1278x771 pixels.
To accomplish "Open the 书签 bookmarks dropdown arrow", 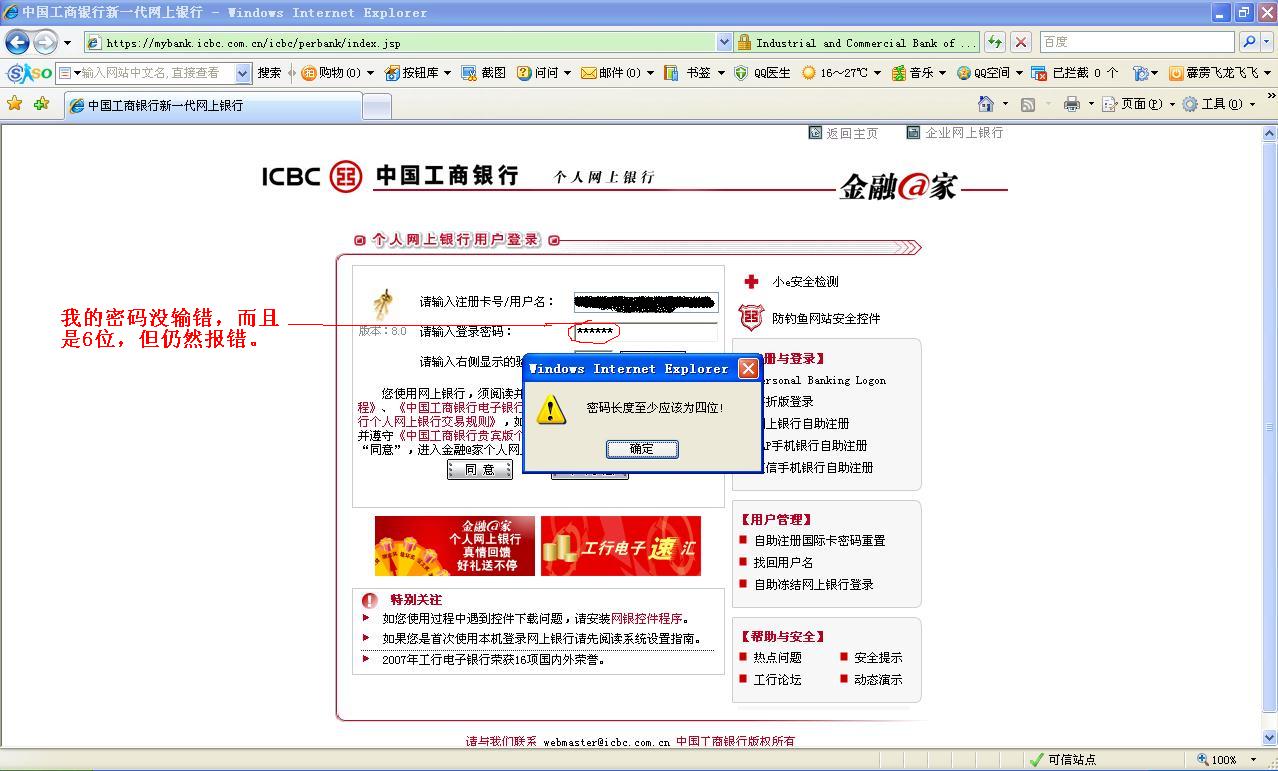I will (721, 73).
